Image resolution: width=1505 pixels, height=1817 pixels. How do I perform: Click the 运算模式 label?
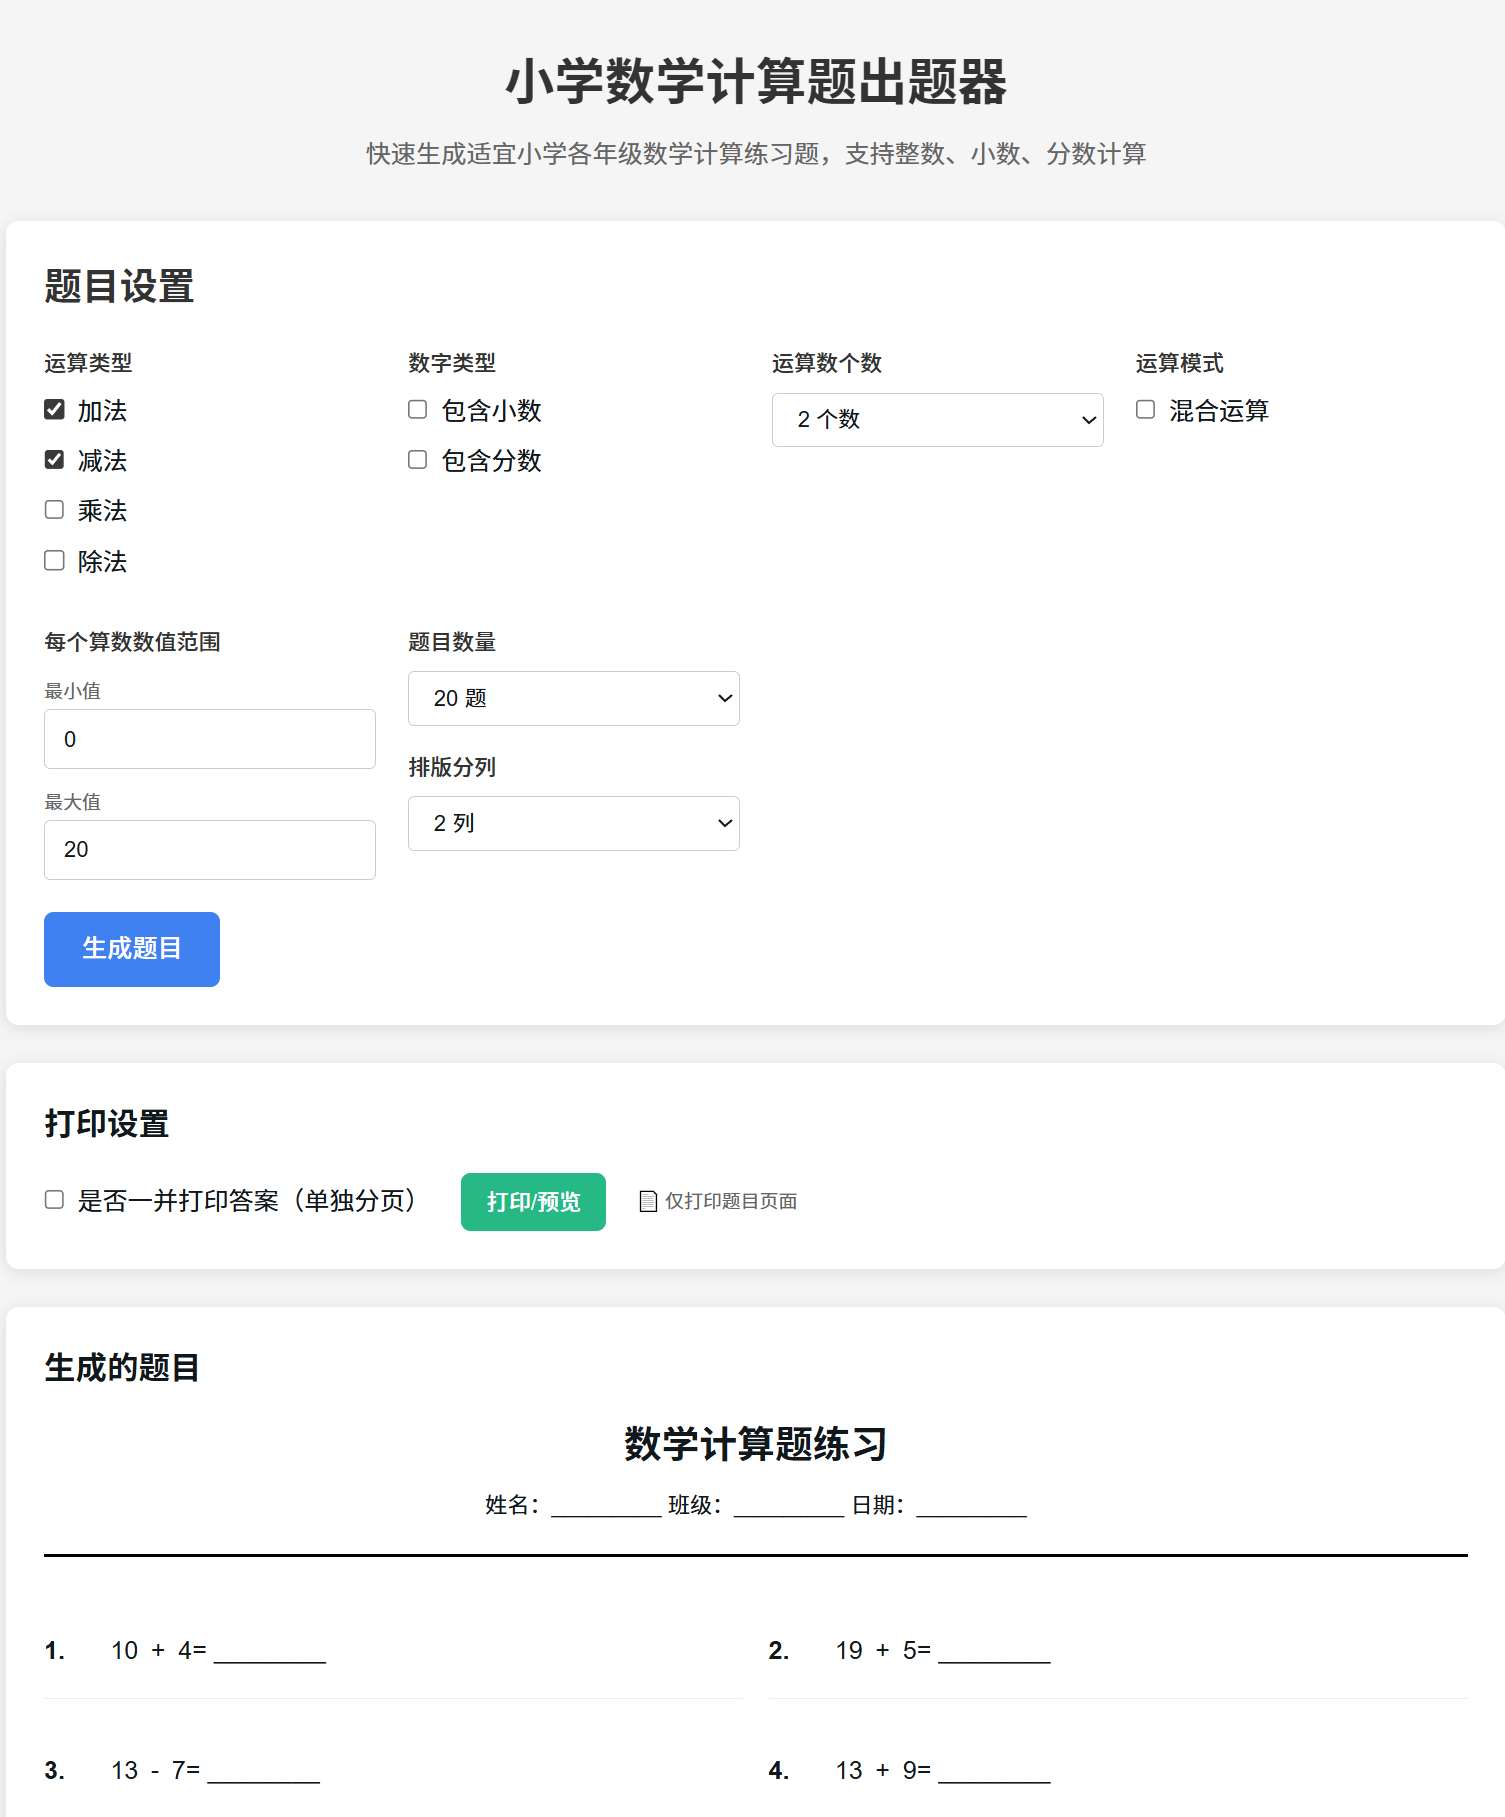pyautogui.click(x=1180, y=363)
